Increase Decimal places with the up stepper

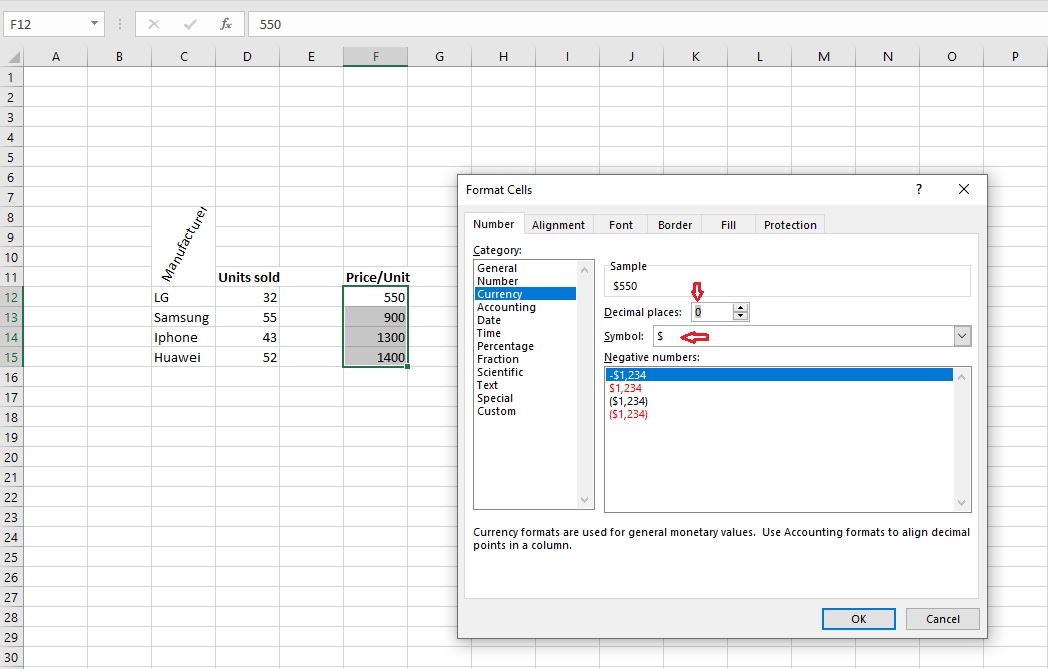point(741,307)
